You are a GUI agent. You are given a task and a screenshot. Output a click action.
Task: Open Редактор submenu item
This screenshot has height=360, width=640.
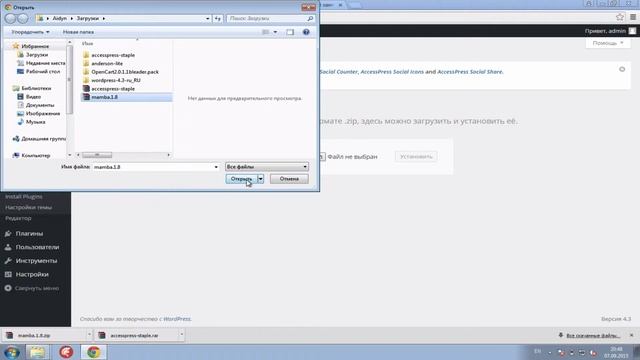click(18, 218)
